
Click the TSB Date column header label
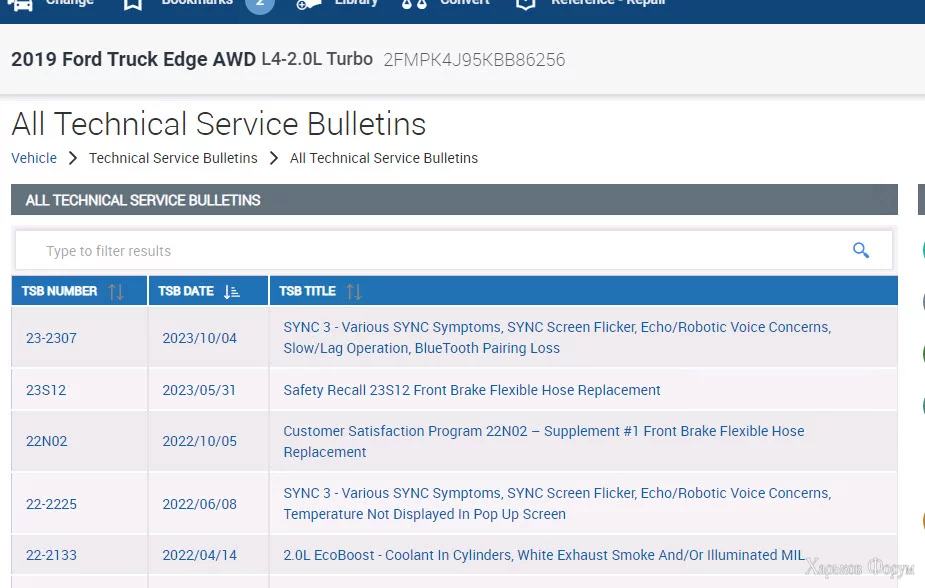click(186, 292)
